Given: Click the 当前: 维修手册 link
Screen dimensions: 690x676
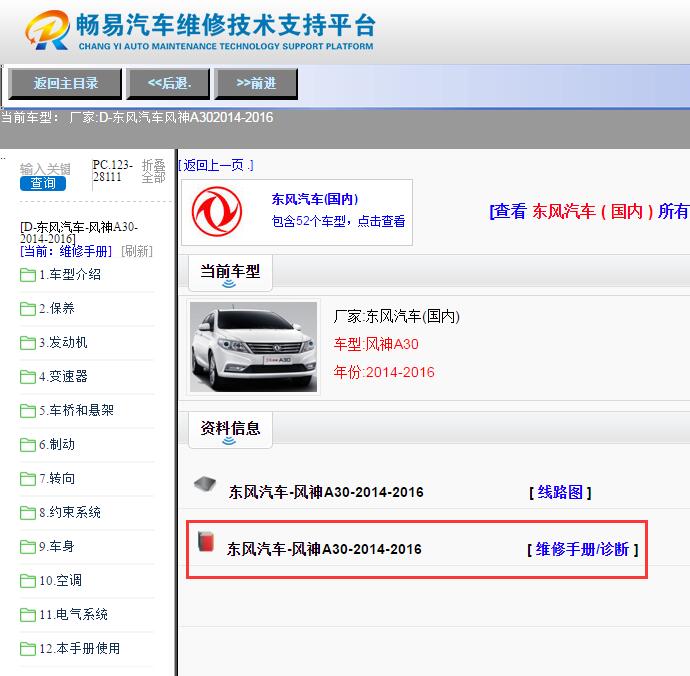Looking at the screenshot, I should (66, 251).
